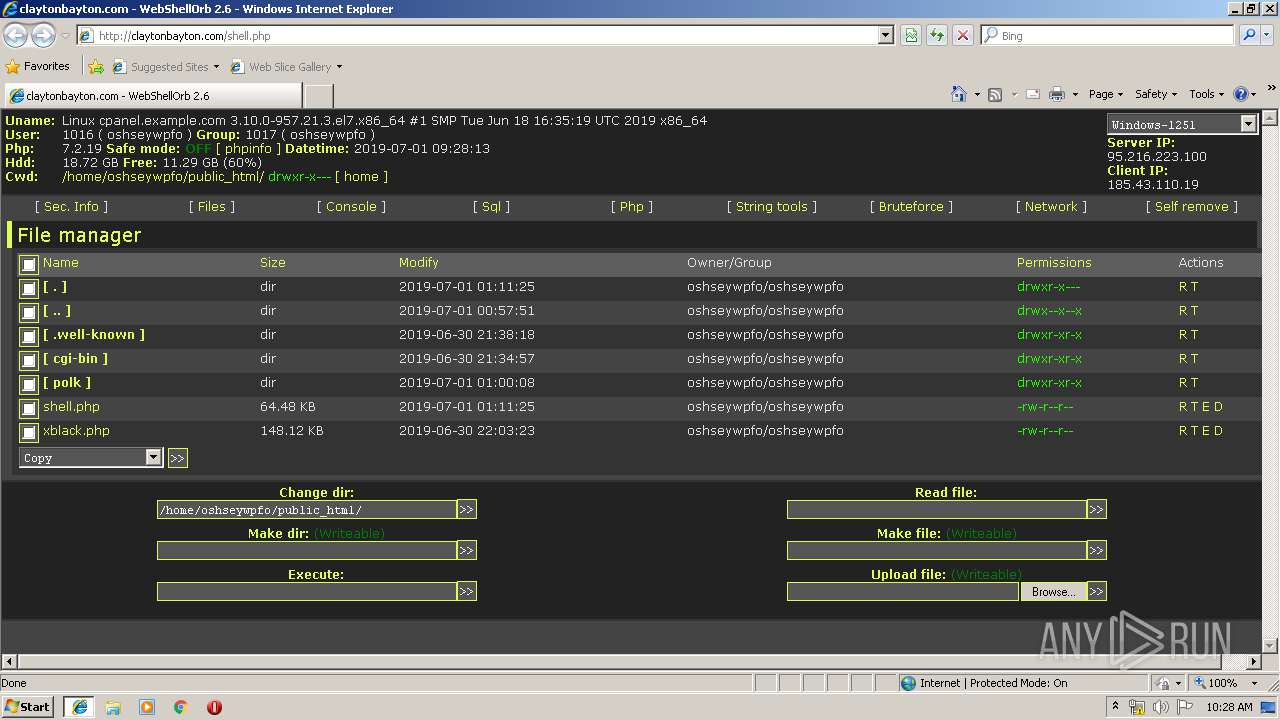The image size is (1280, 720).
Task: Click the Read Mail icon
Action: 1032,94
